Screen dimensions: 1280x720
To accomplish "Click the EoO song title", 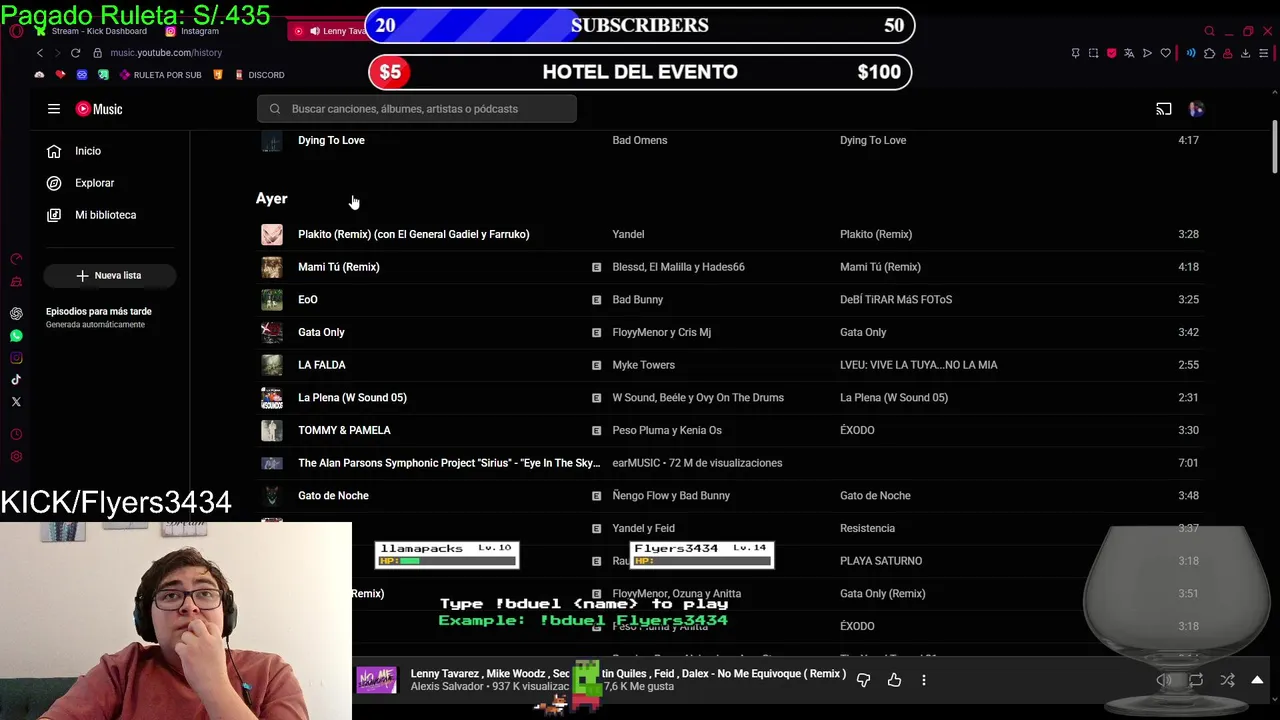I will [308, 300].
